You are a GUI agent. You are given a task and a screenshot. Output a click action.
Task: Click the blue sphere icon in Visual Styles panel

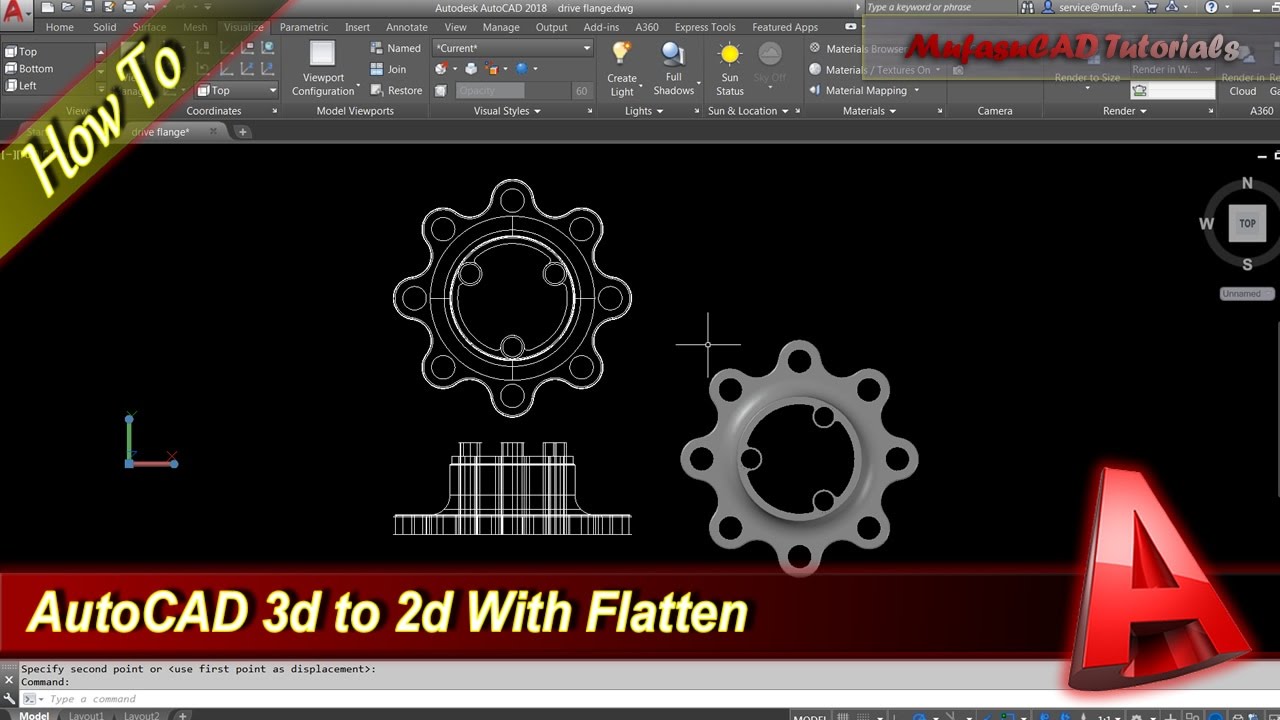522,69
